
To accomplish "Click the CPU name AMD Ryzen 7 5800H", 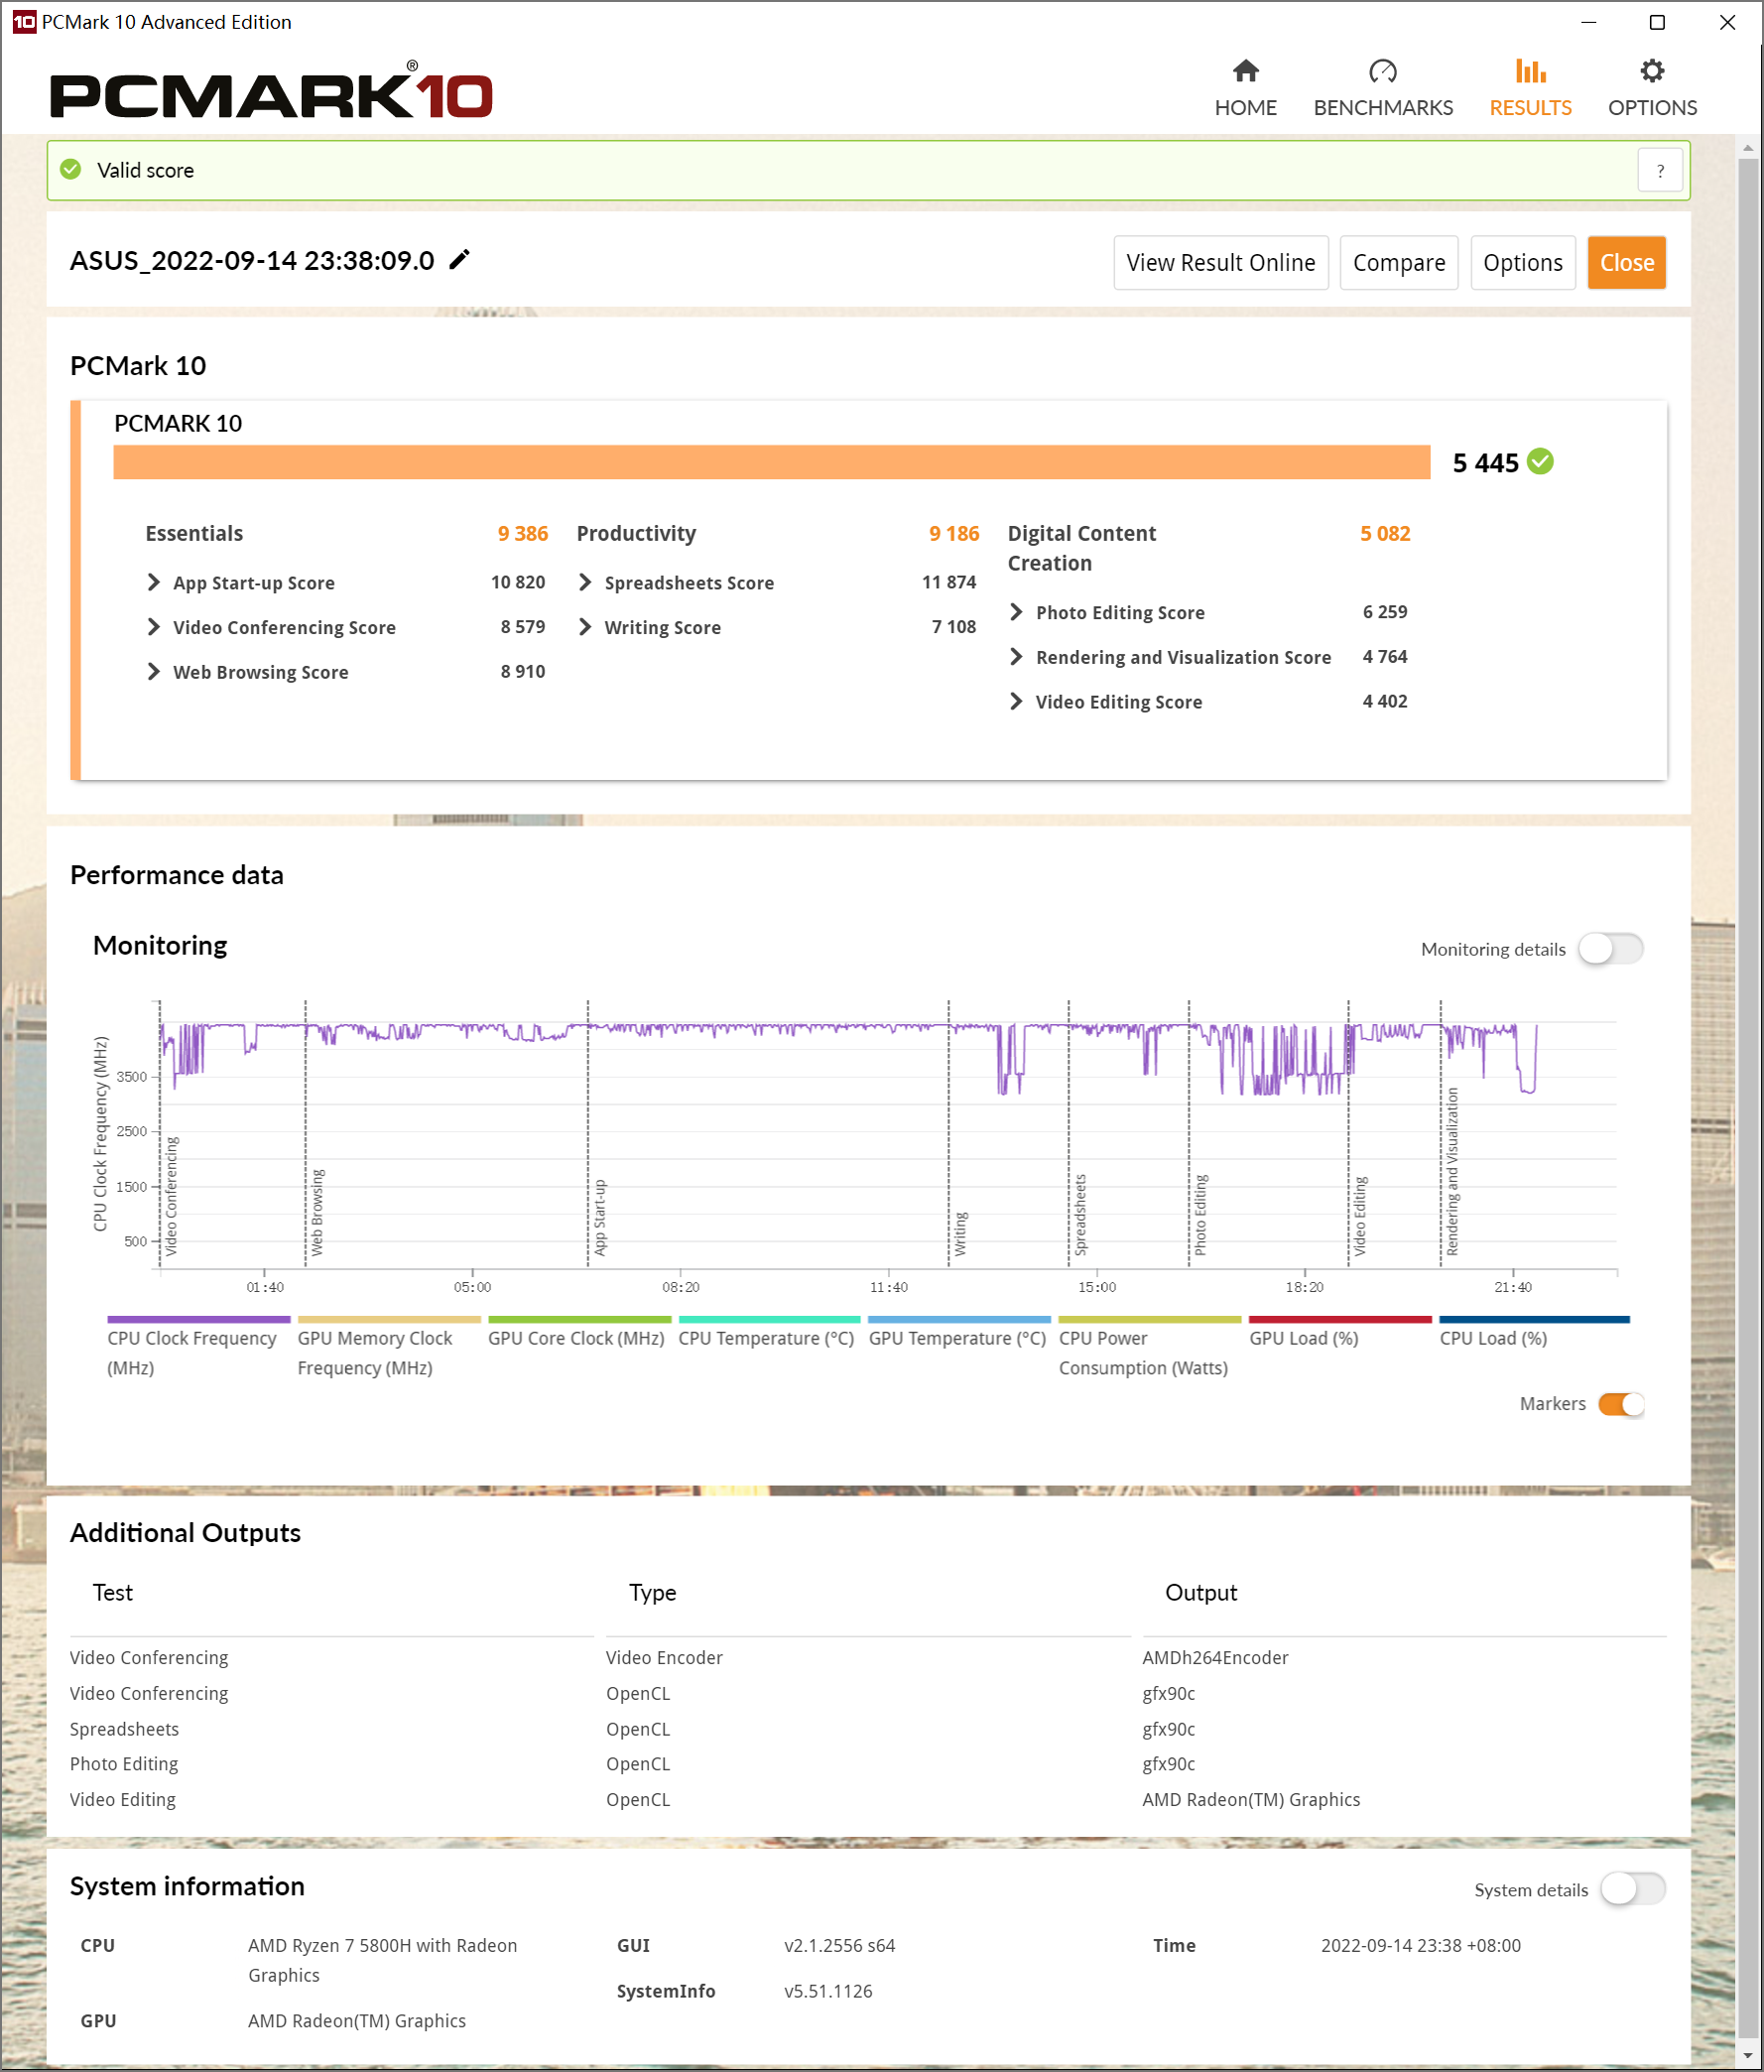I will 382,1959.
